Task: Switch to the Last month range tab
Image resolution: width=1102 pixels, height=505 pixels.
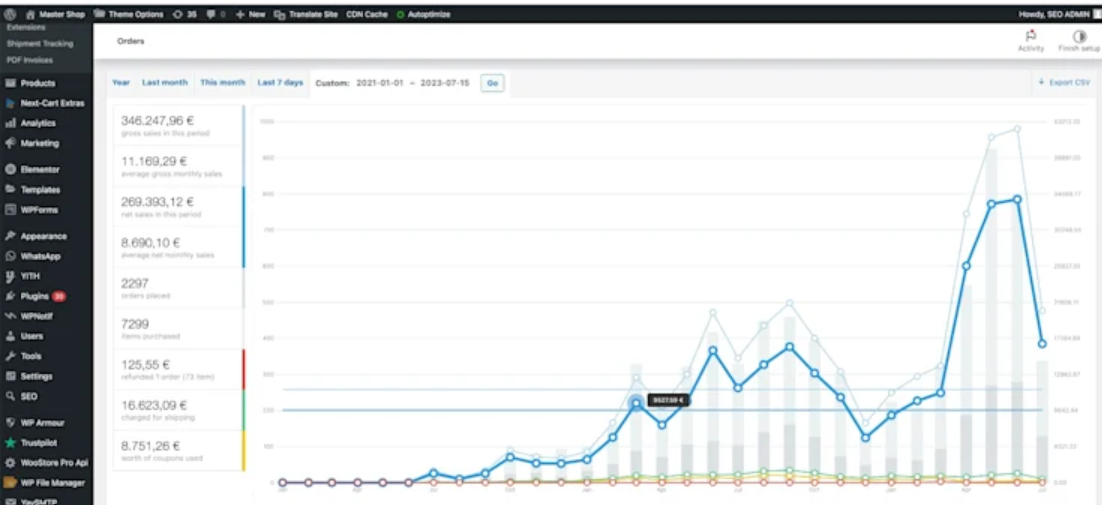Action: click(x=164, y=82)
